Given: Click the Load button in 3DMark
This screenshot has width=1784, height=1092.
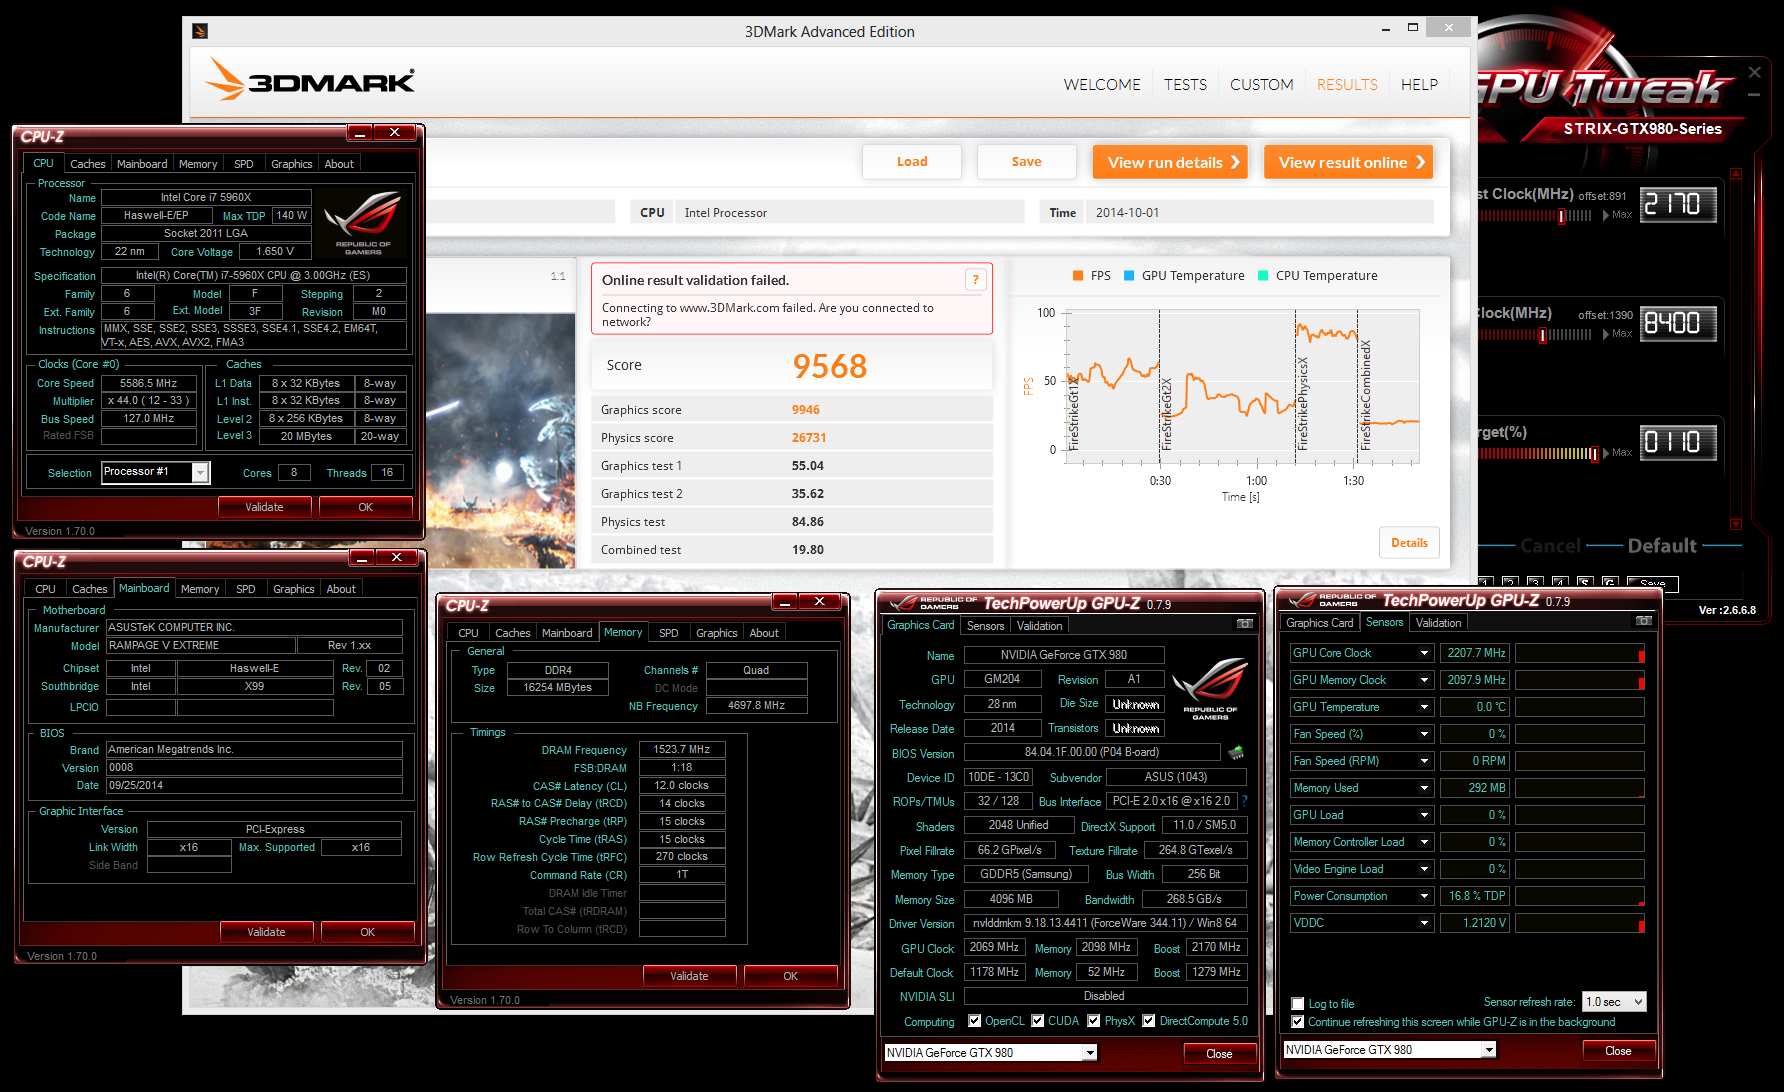Looking at the screenshot, I should coord(912,162).
